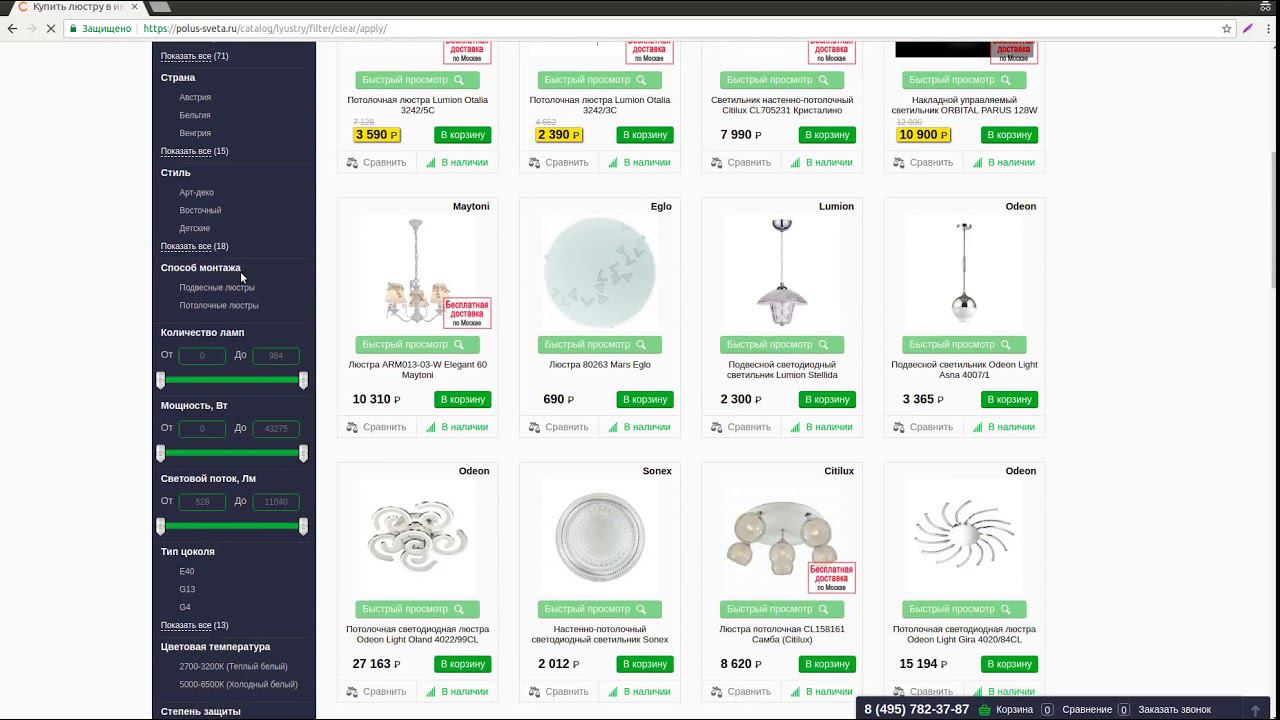The width and height of the screenshot is (1280, 720).
Task: Filter by 2700-3200К (Теплый белый)
Action: pyautogui.click(x=233, y=666)
